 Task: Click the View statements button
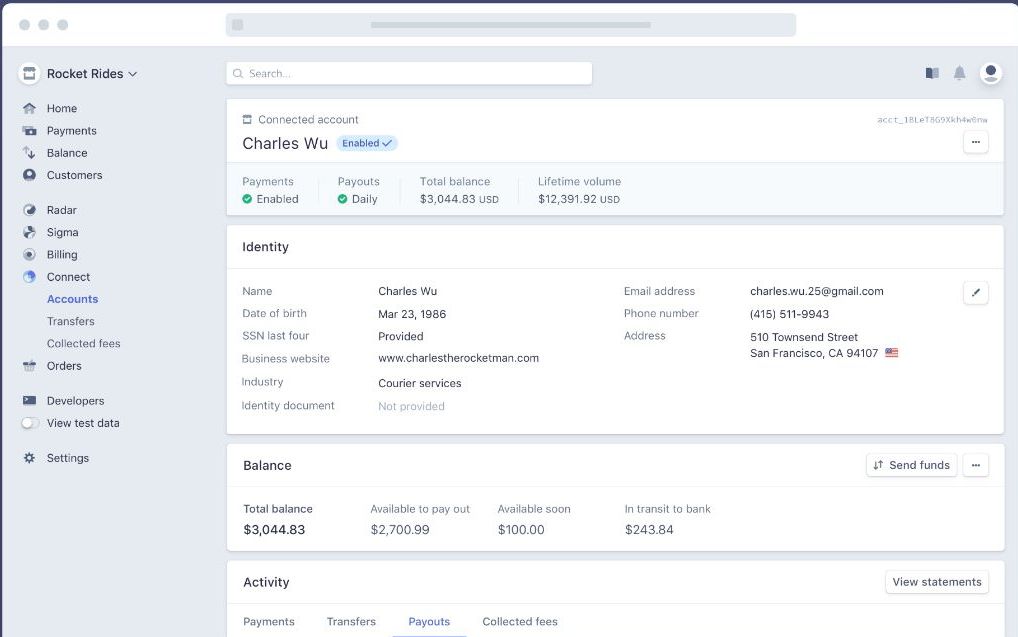[936, 582]
